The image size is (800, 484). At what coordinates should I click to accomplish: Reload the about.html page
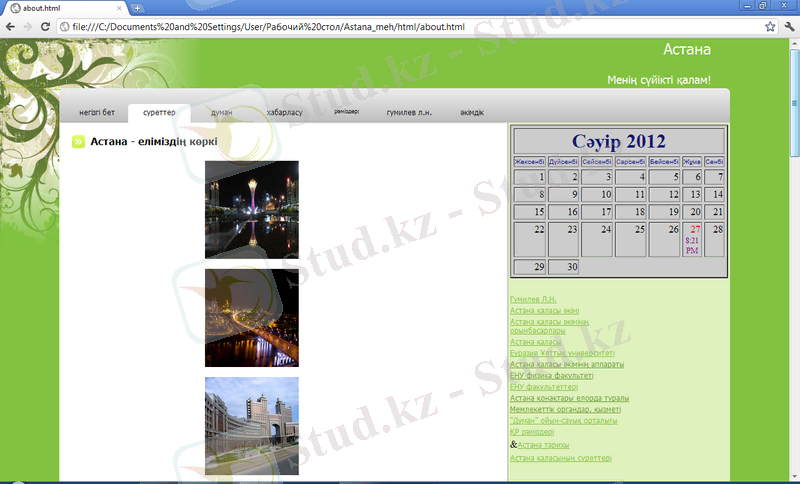tap(45, 27)
